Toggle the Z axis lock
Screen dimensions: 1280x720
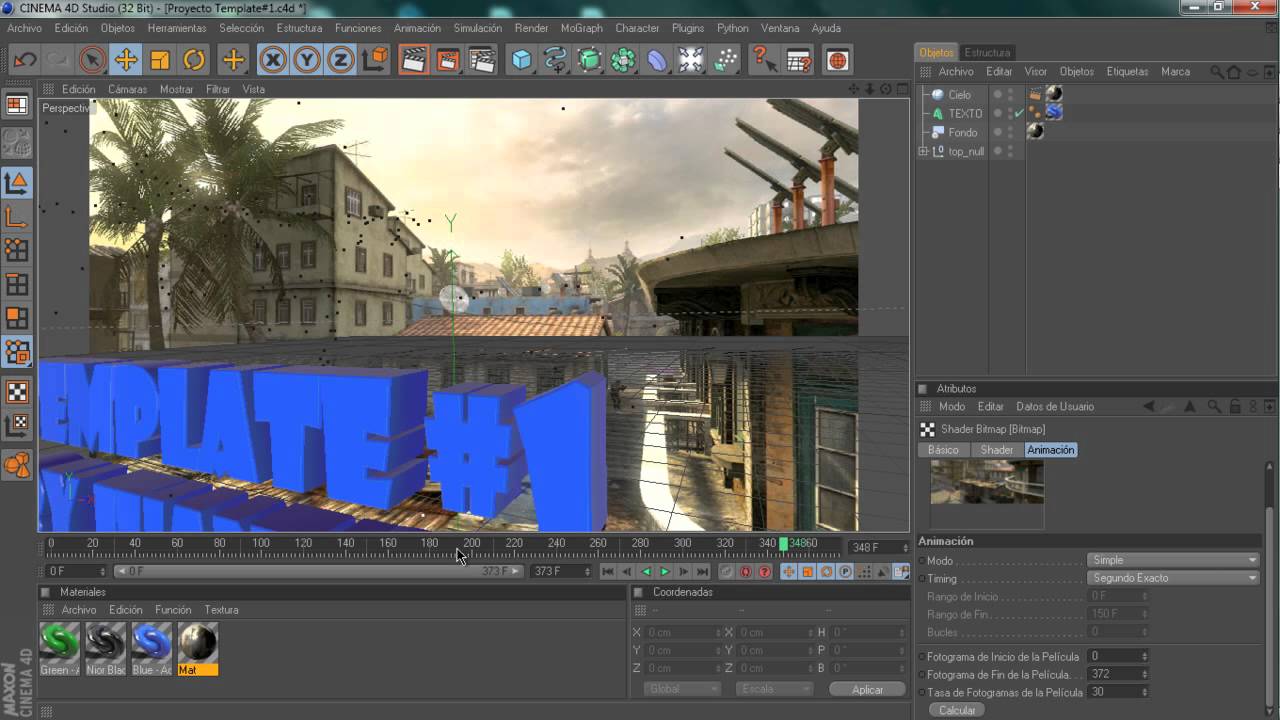coord(341,60)
